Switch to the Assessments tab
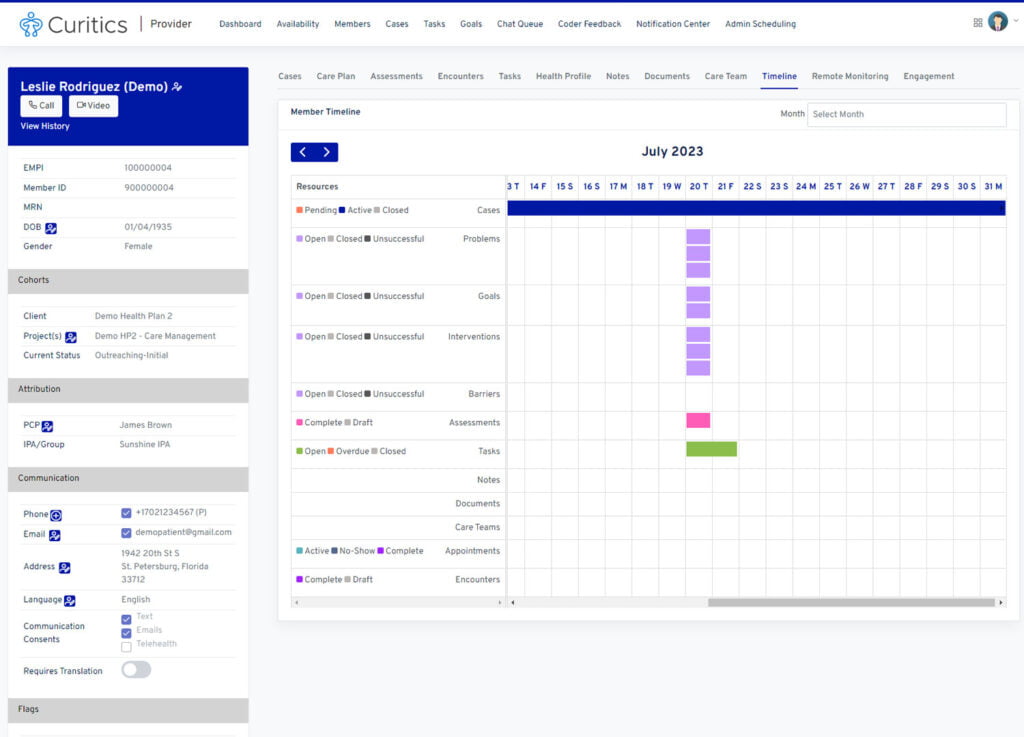The width and height of the screenshot is (1024, 737). pyautogui.click(x=396, y=76)
